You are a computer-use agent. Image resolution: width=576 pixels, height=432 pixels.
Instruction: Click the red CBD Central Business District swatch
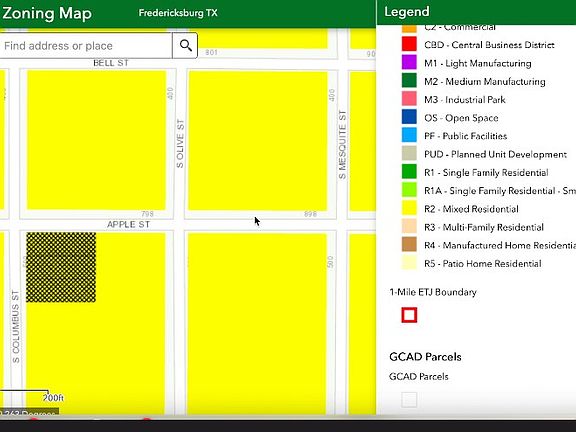coord(409,44)
